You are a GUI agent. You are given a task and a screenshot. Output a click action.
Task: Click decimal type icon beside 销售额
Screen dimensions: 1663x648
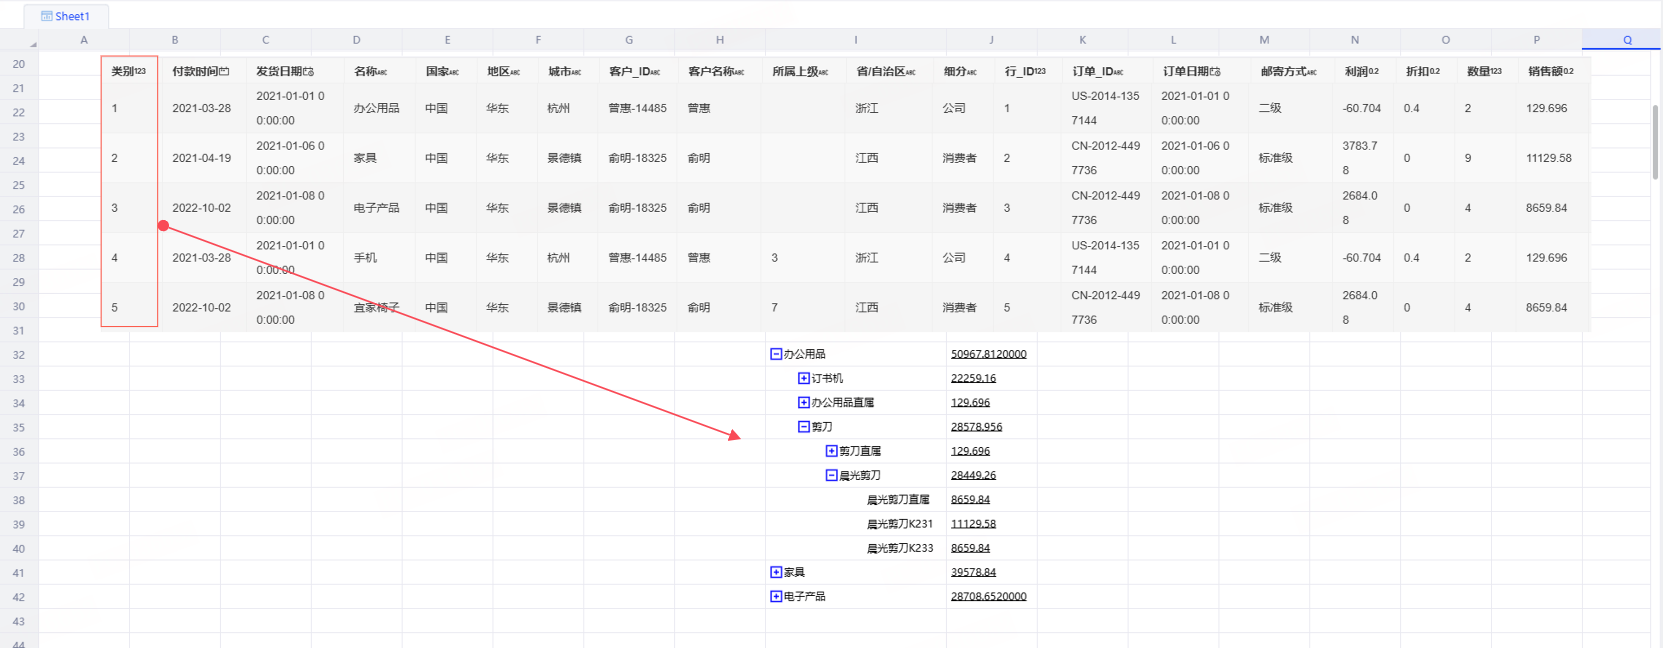pos(1568,72)
